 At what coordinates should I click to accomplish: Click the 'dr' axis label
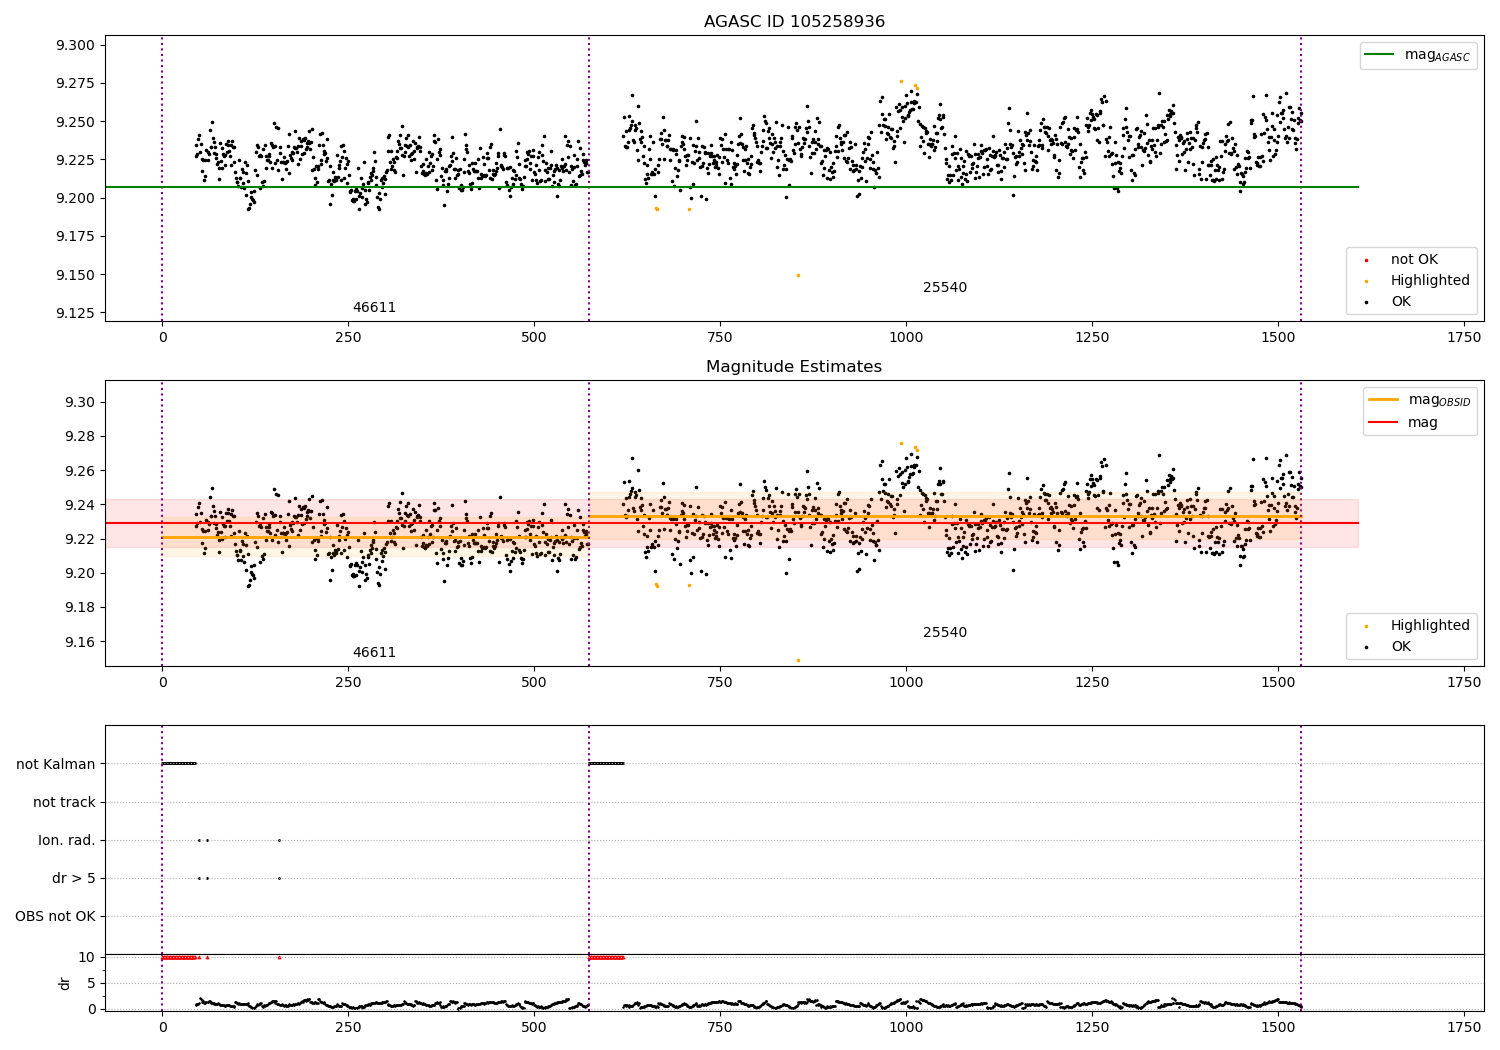pyautogui.click(x=65, y=983)
